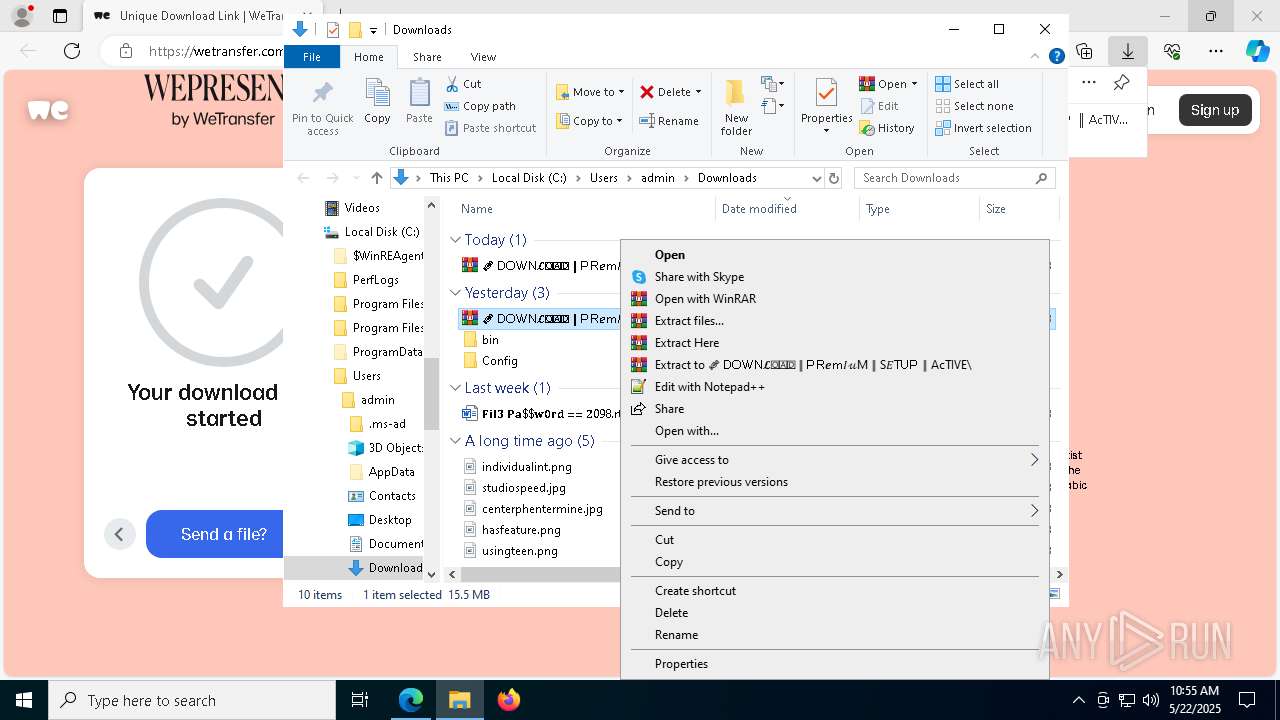This screenshot has width=1280, height=720.
Task: Click the Up one level arrow
Action: click(376, 178)
